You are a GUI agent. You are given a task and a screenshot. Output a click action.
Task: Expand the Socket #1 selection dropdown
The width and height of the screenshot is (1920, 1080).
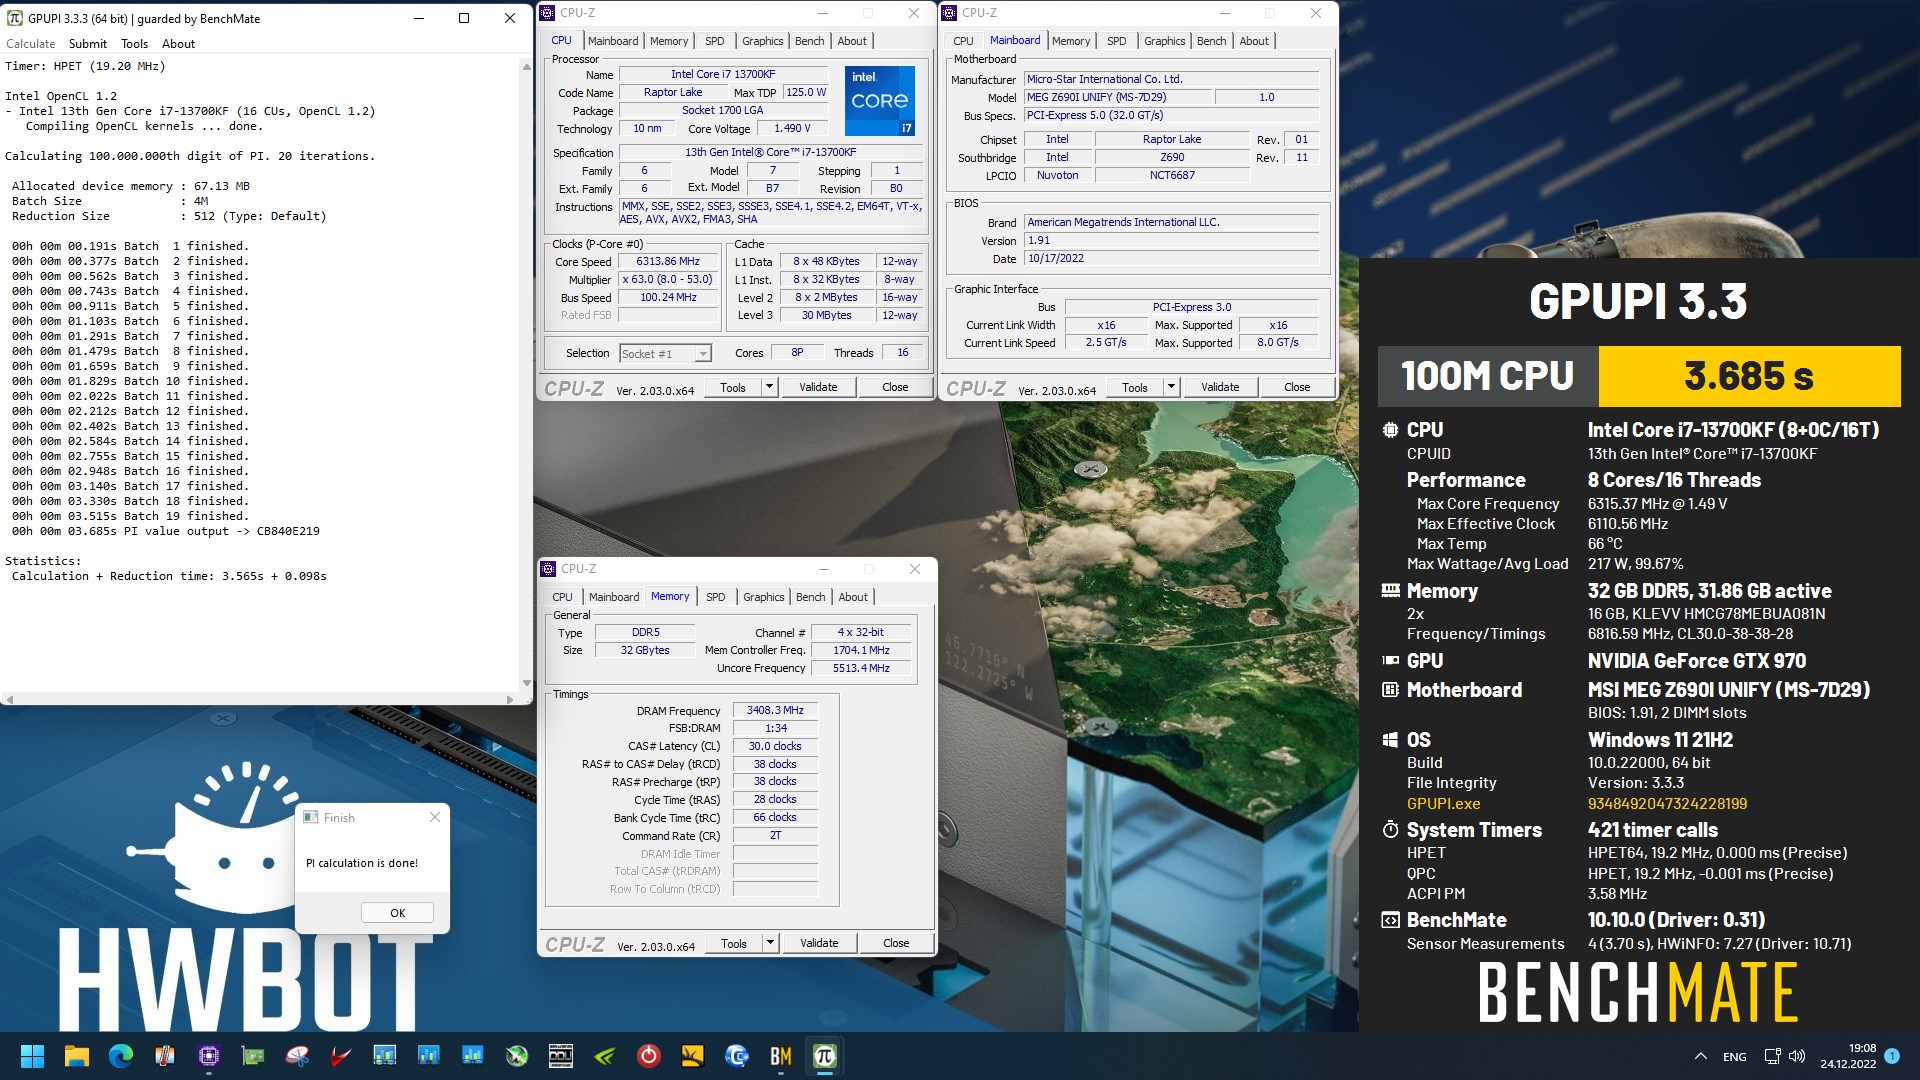pyautogui.click(x=703, y=353)
